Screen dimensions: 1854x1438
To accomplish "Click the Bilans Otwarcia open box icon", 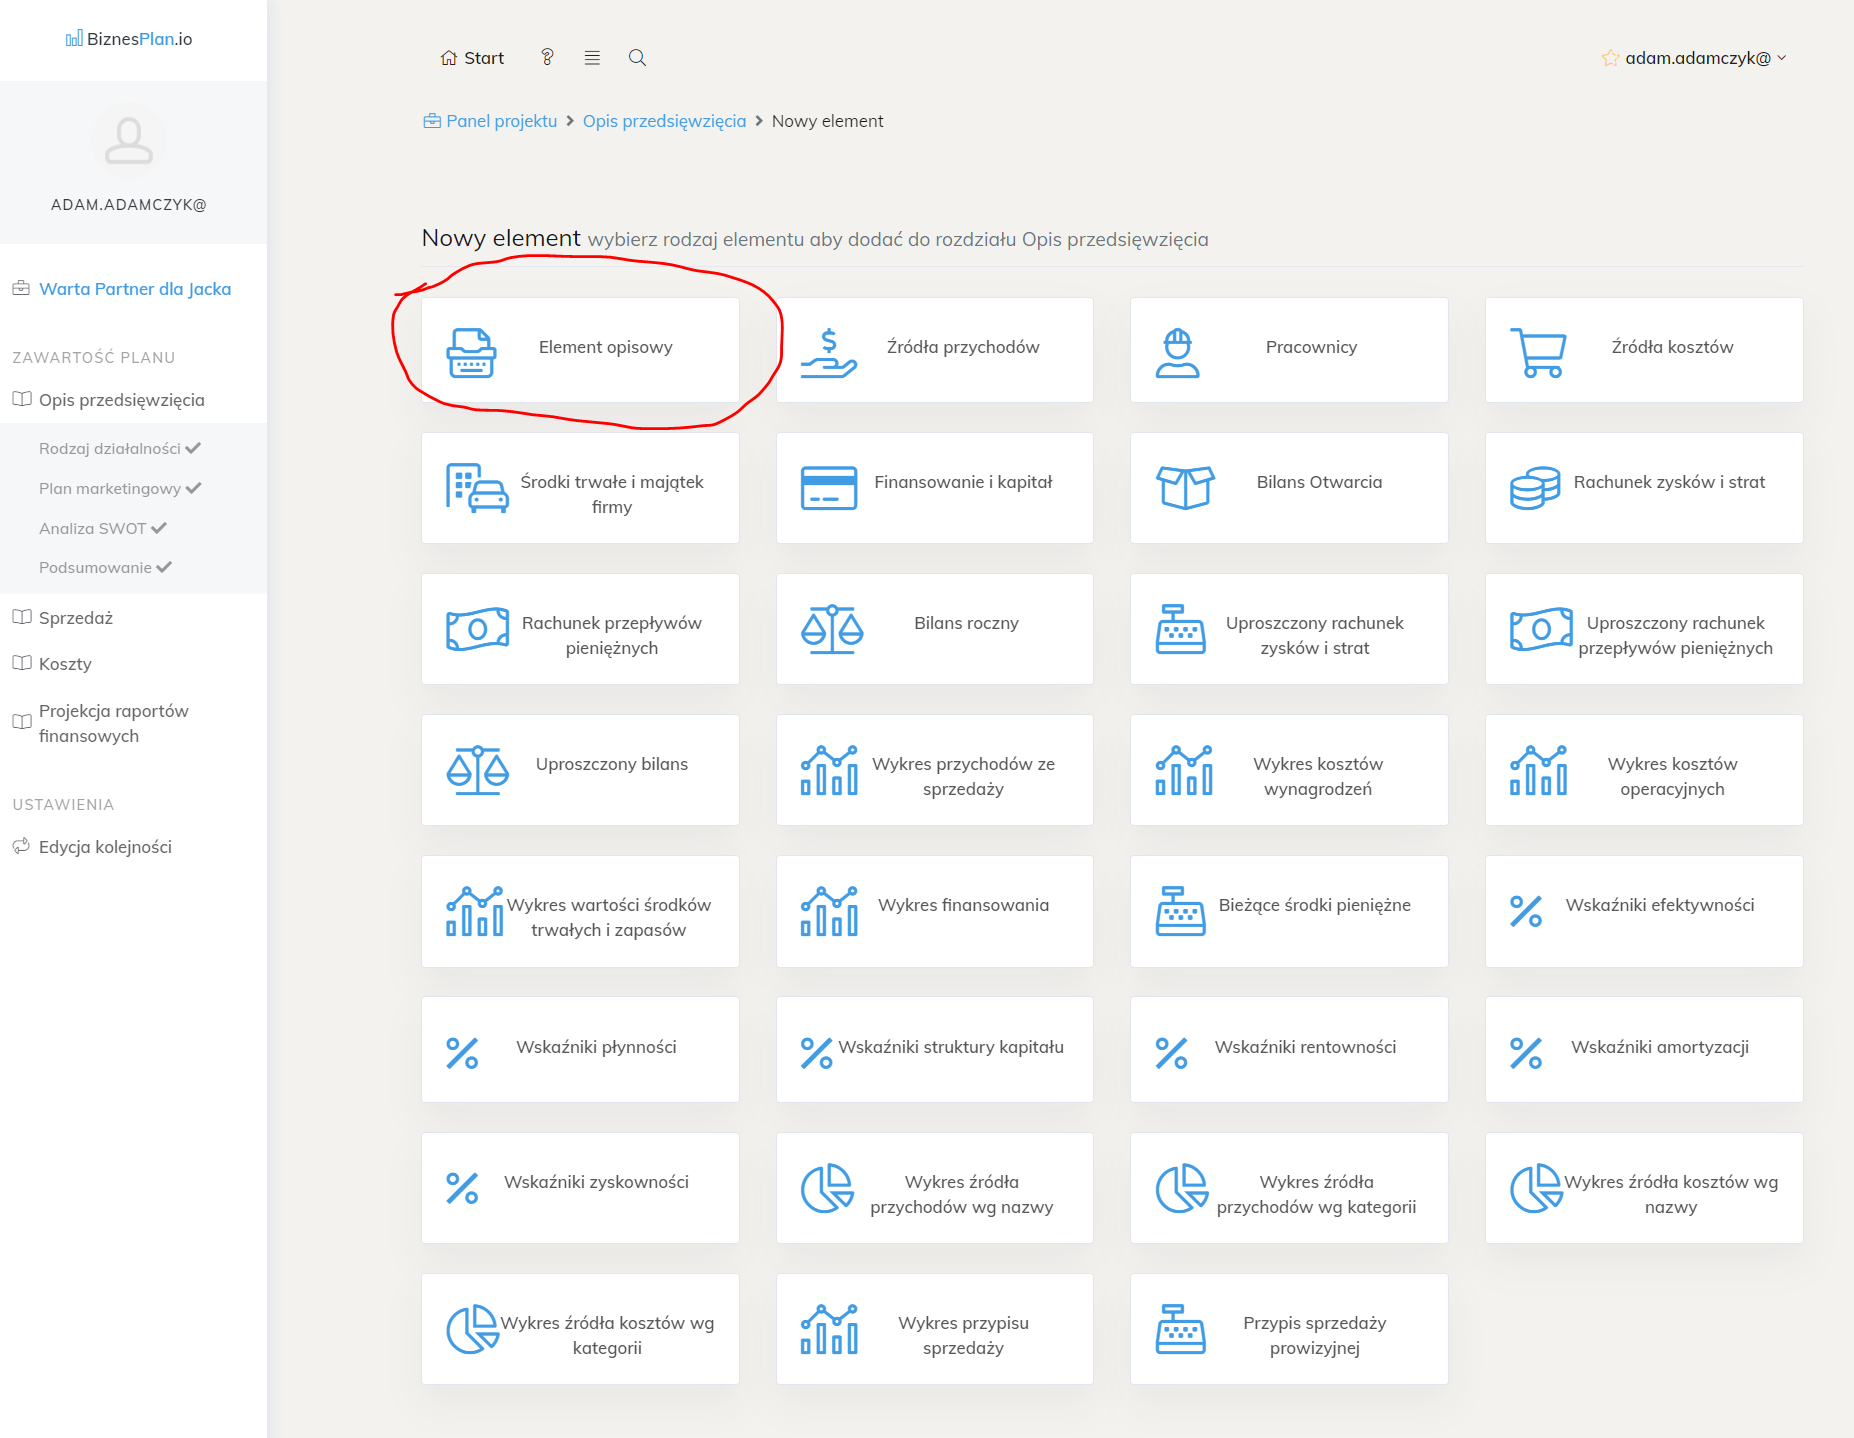I will [1185, 488].
